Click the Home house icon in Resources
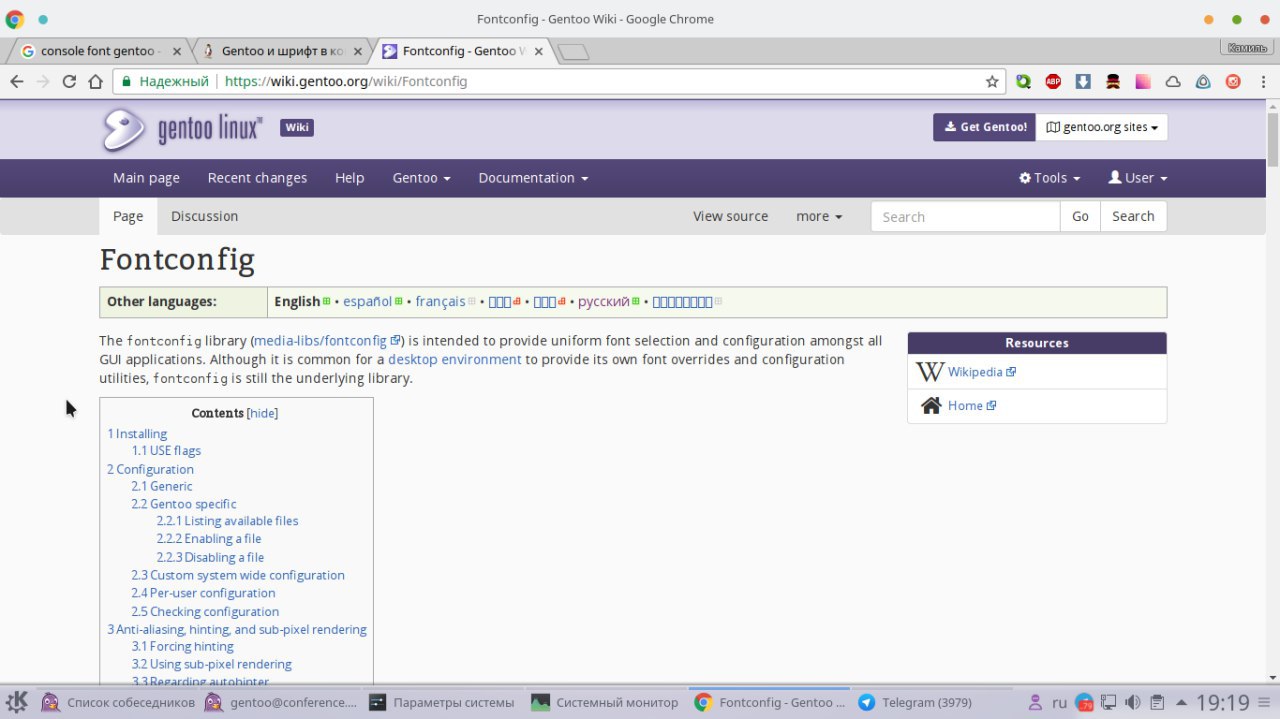 [x=931, y=405]
